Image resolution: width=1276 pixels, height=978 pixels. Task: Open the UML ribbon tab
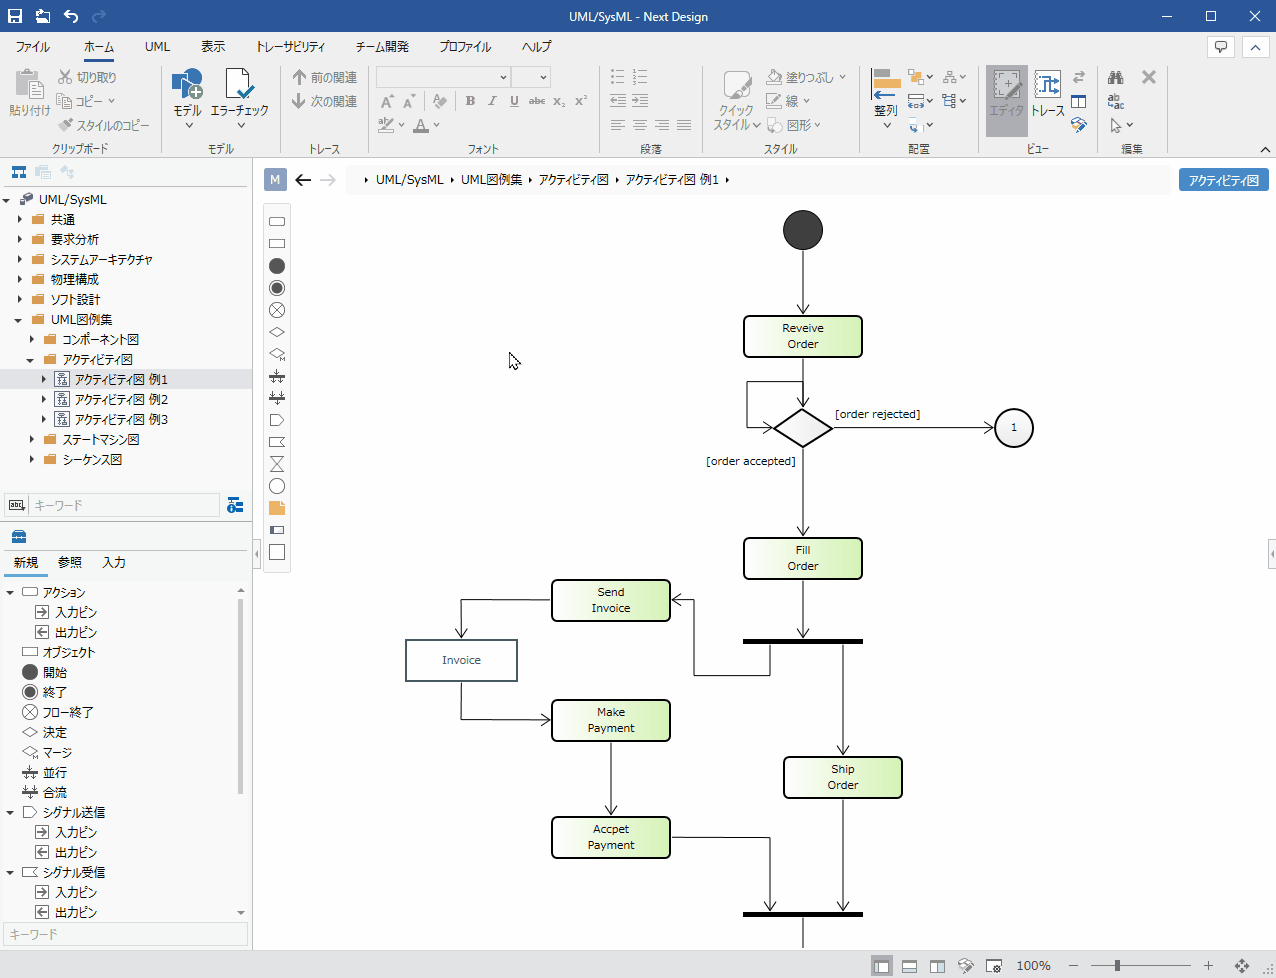coord(157,47)
